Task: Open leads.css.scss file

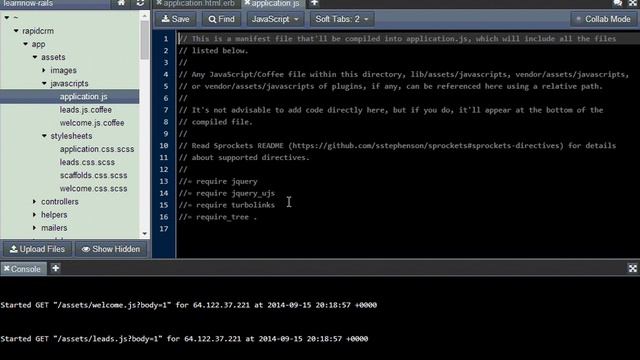Action: click(x=87, y=162)
